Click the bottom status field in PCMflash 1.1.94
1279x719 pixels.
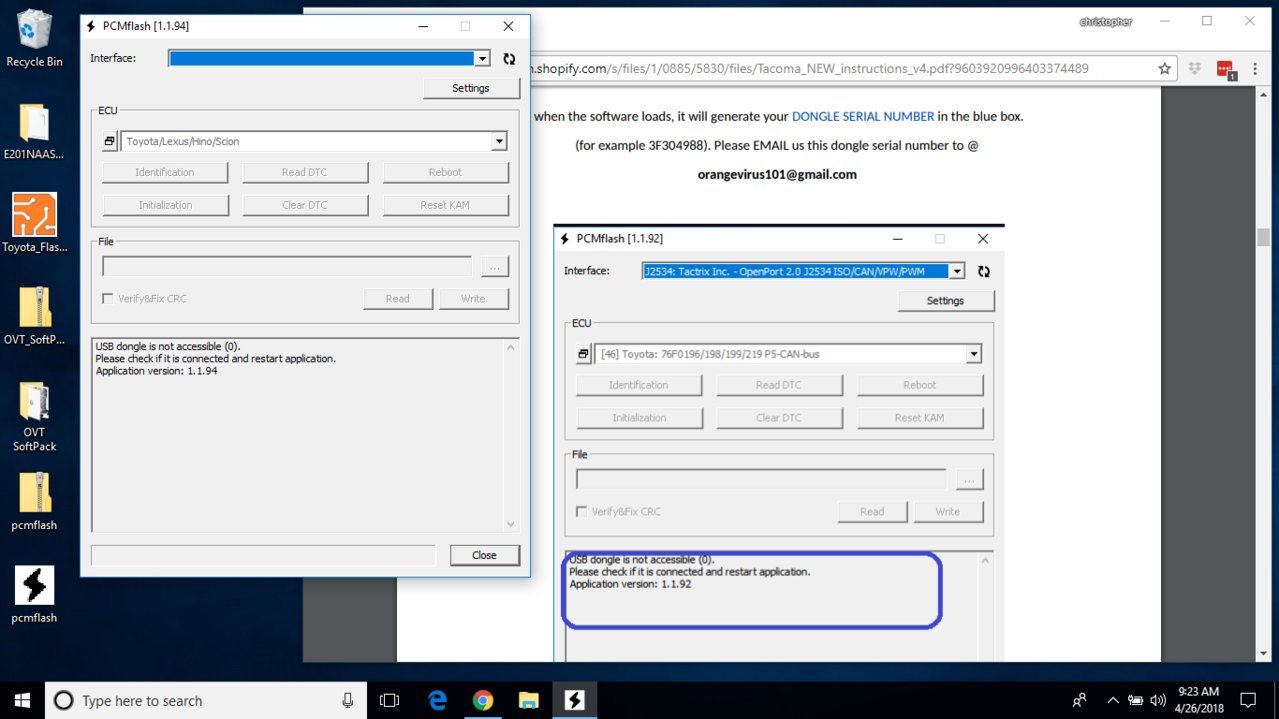coord(264,555)
